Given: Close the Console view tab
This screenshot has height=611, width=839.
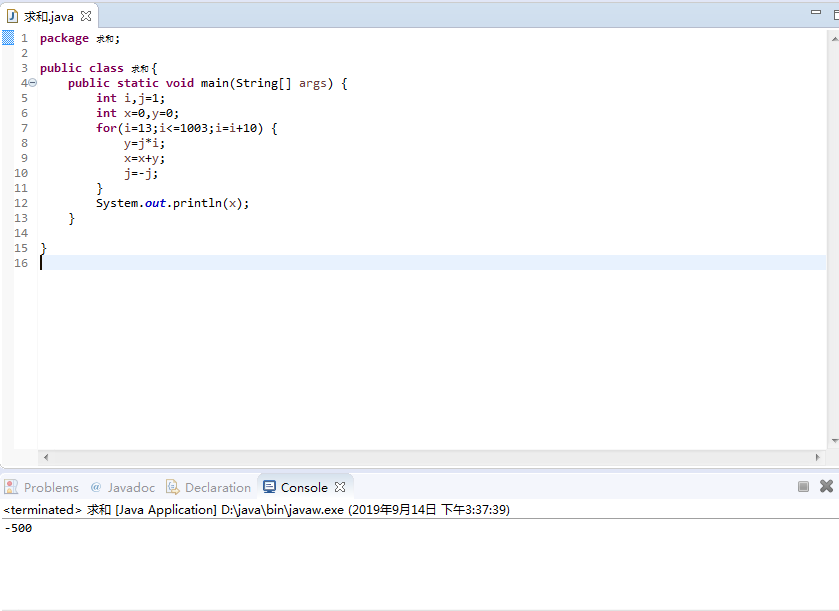Looking at the screenshot, I should [340, 487].
